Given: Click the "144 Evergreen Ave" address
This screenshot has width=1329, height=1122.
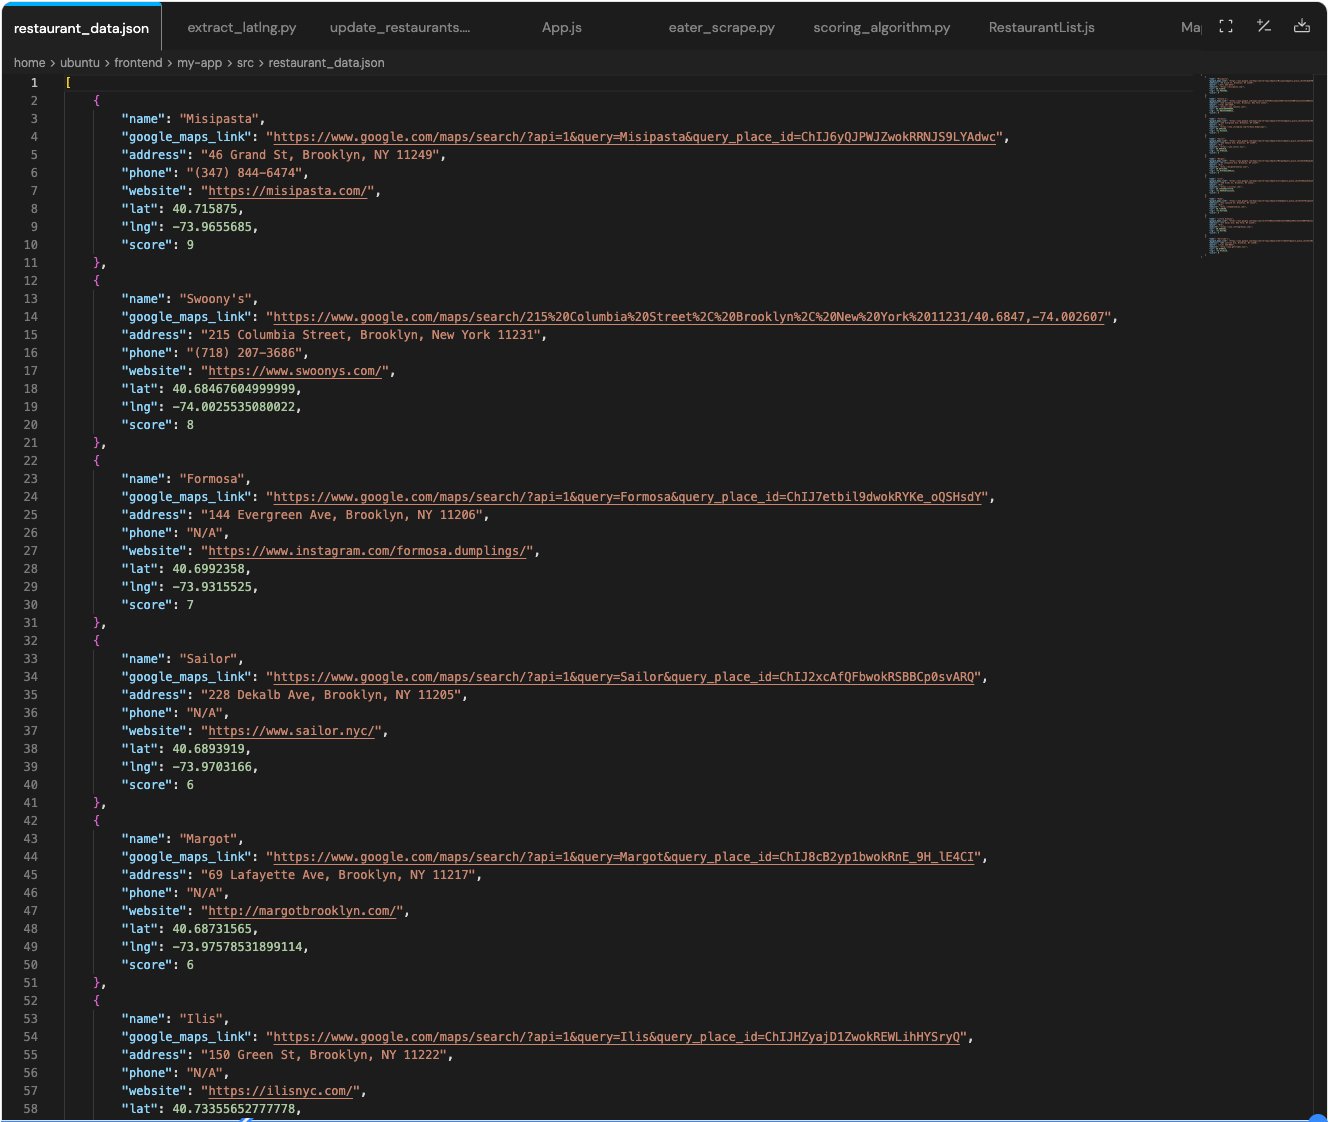Looking at the screenshot, I should (x=342, y=515).
